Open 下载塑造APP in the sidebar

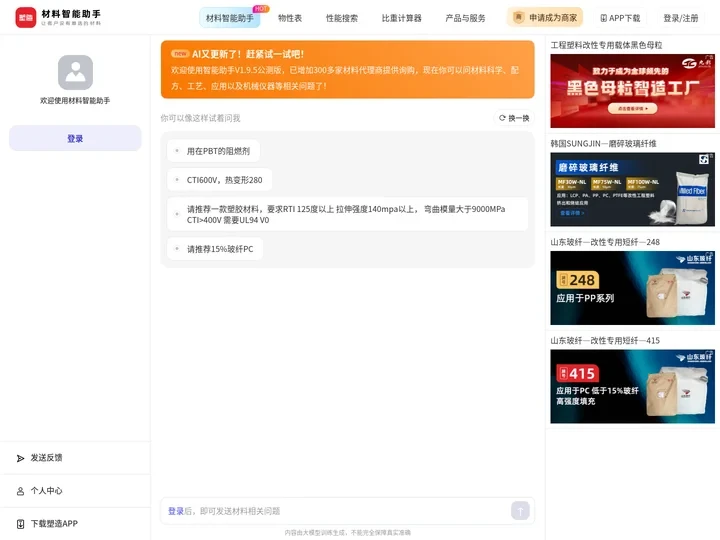pos(75,524)
